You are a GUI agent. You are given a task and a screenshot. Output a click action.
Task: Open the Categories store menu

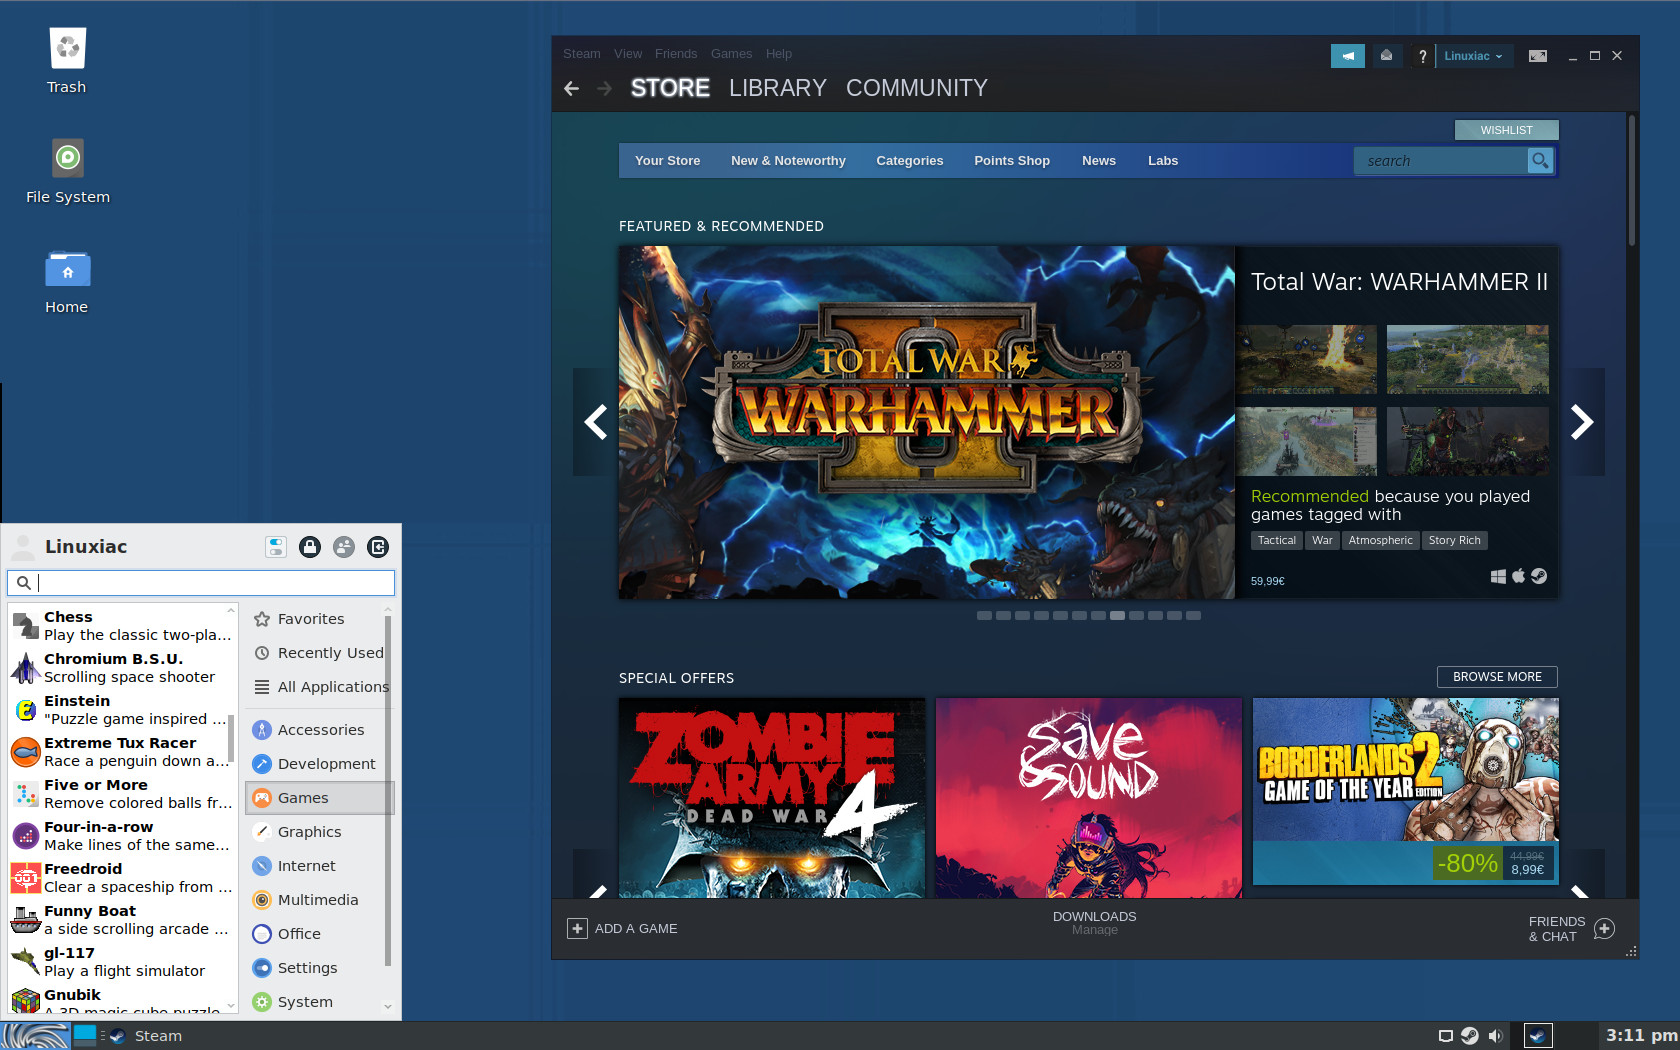909,161
